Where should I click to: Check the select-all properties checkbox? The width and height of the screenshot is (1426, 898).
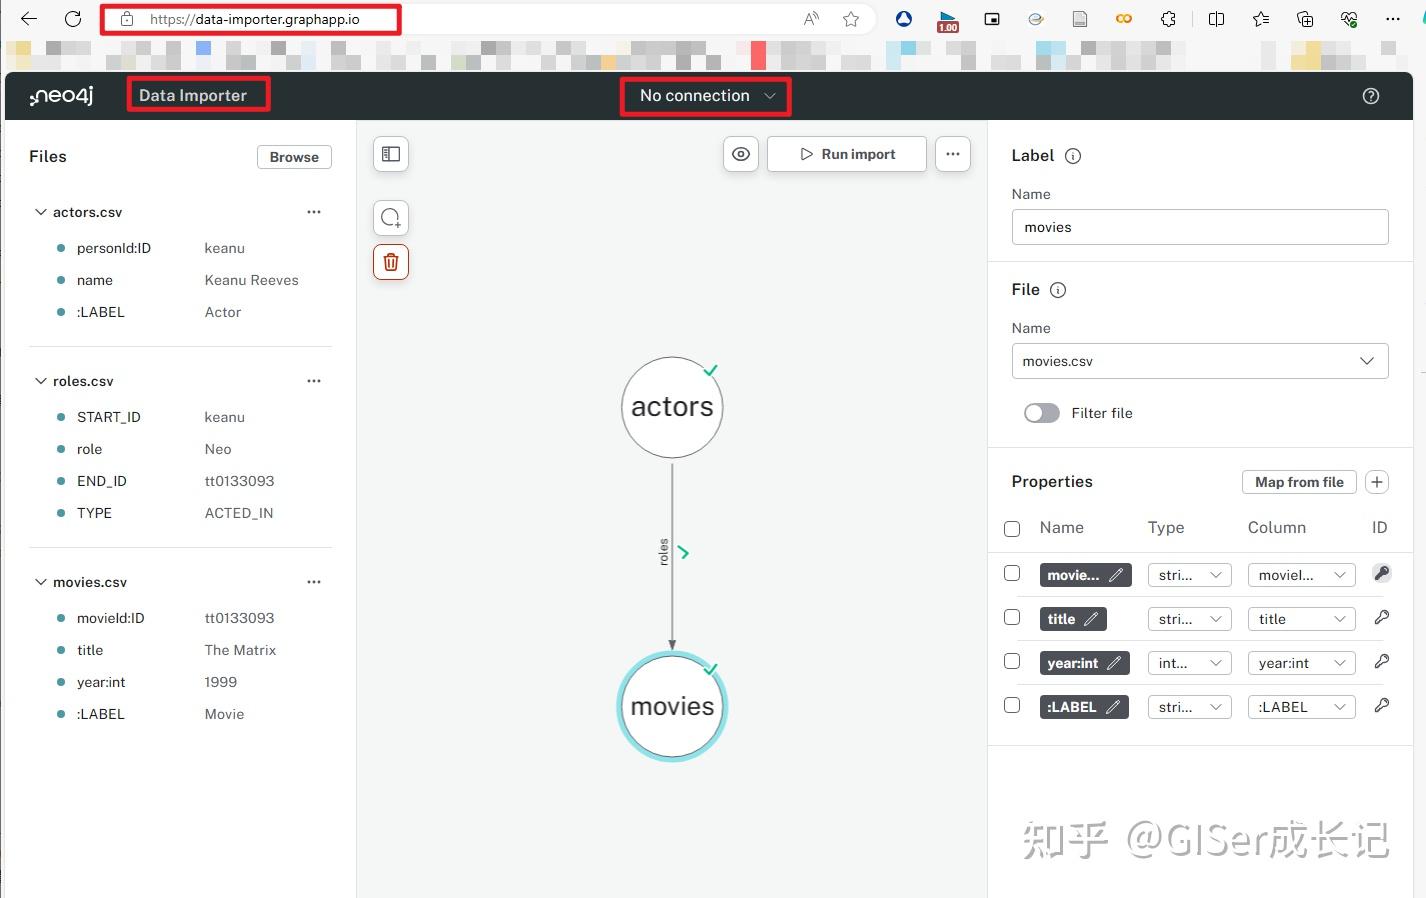click(x=1011, y=528)
